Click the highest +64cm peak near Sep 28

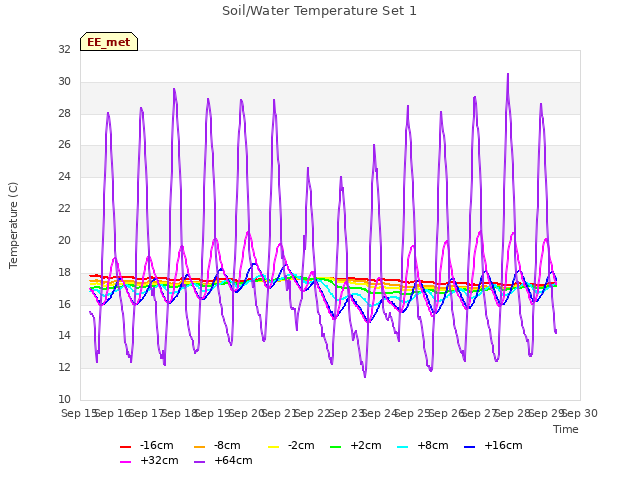508,74
